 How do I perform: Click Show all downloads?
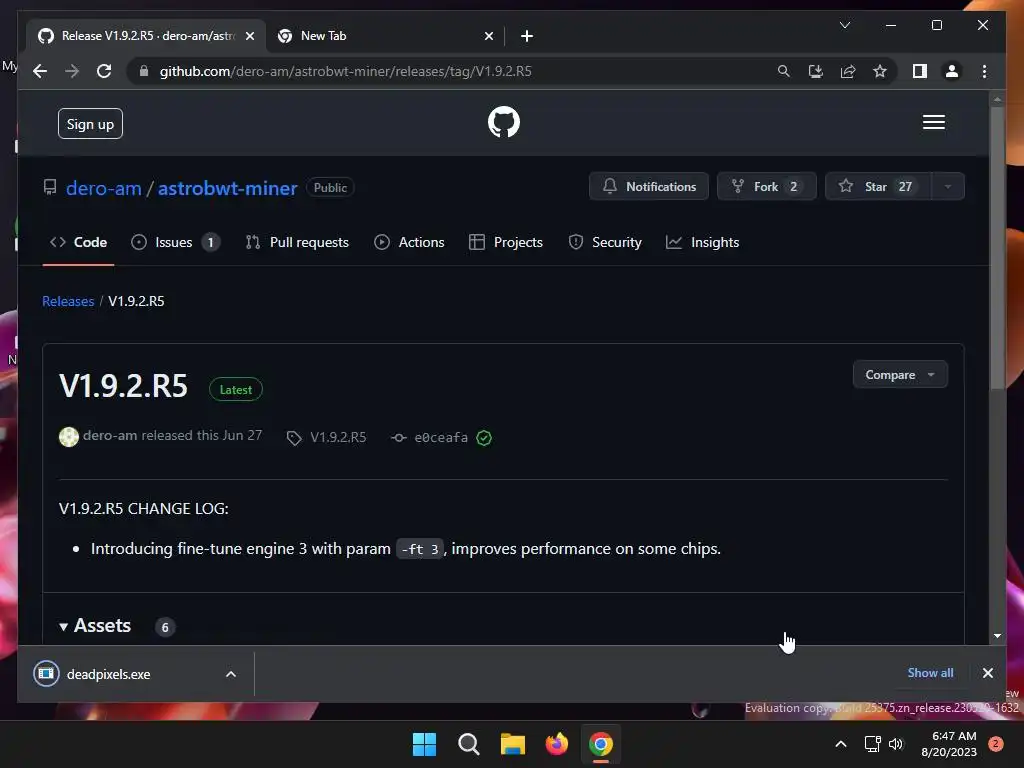(930, 673)
